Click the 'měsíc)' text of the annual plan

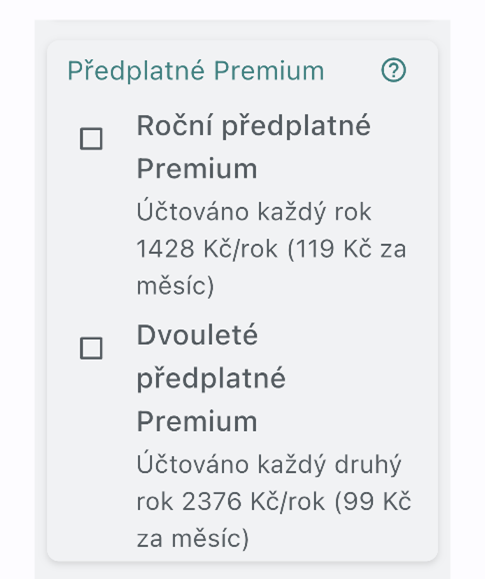(175, 286)
